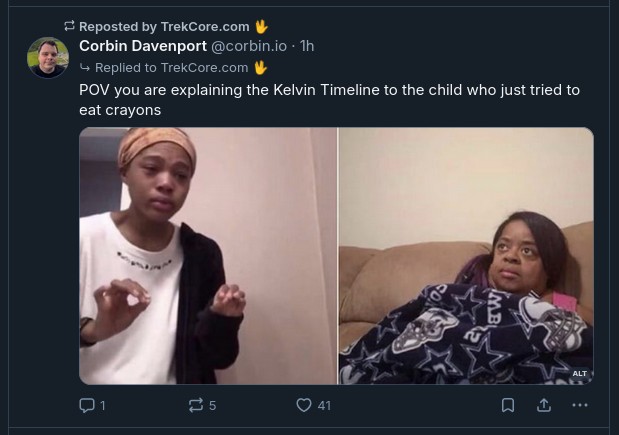Open the three-dot more options menu

point(580,405)
